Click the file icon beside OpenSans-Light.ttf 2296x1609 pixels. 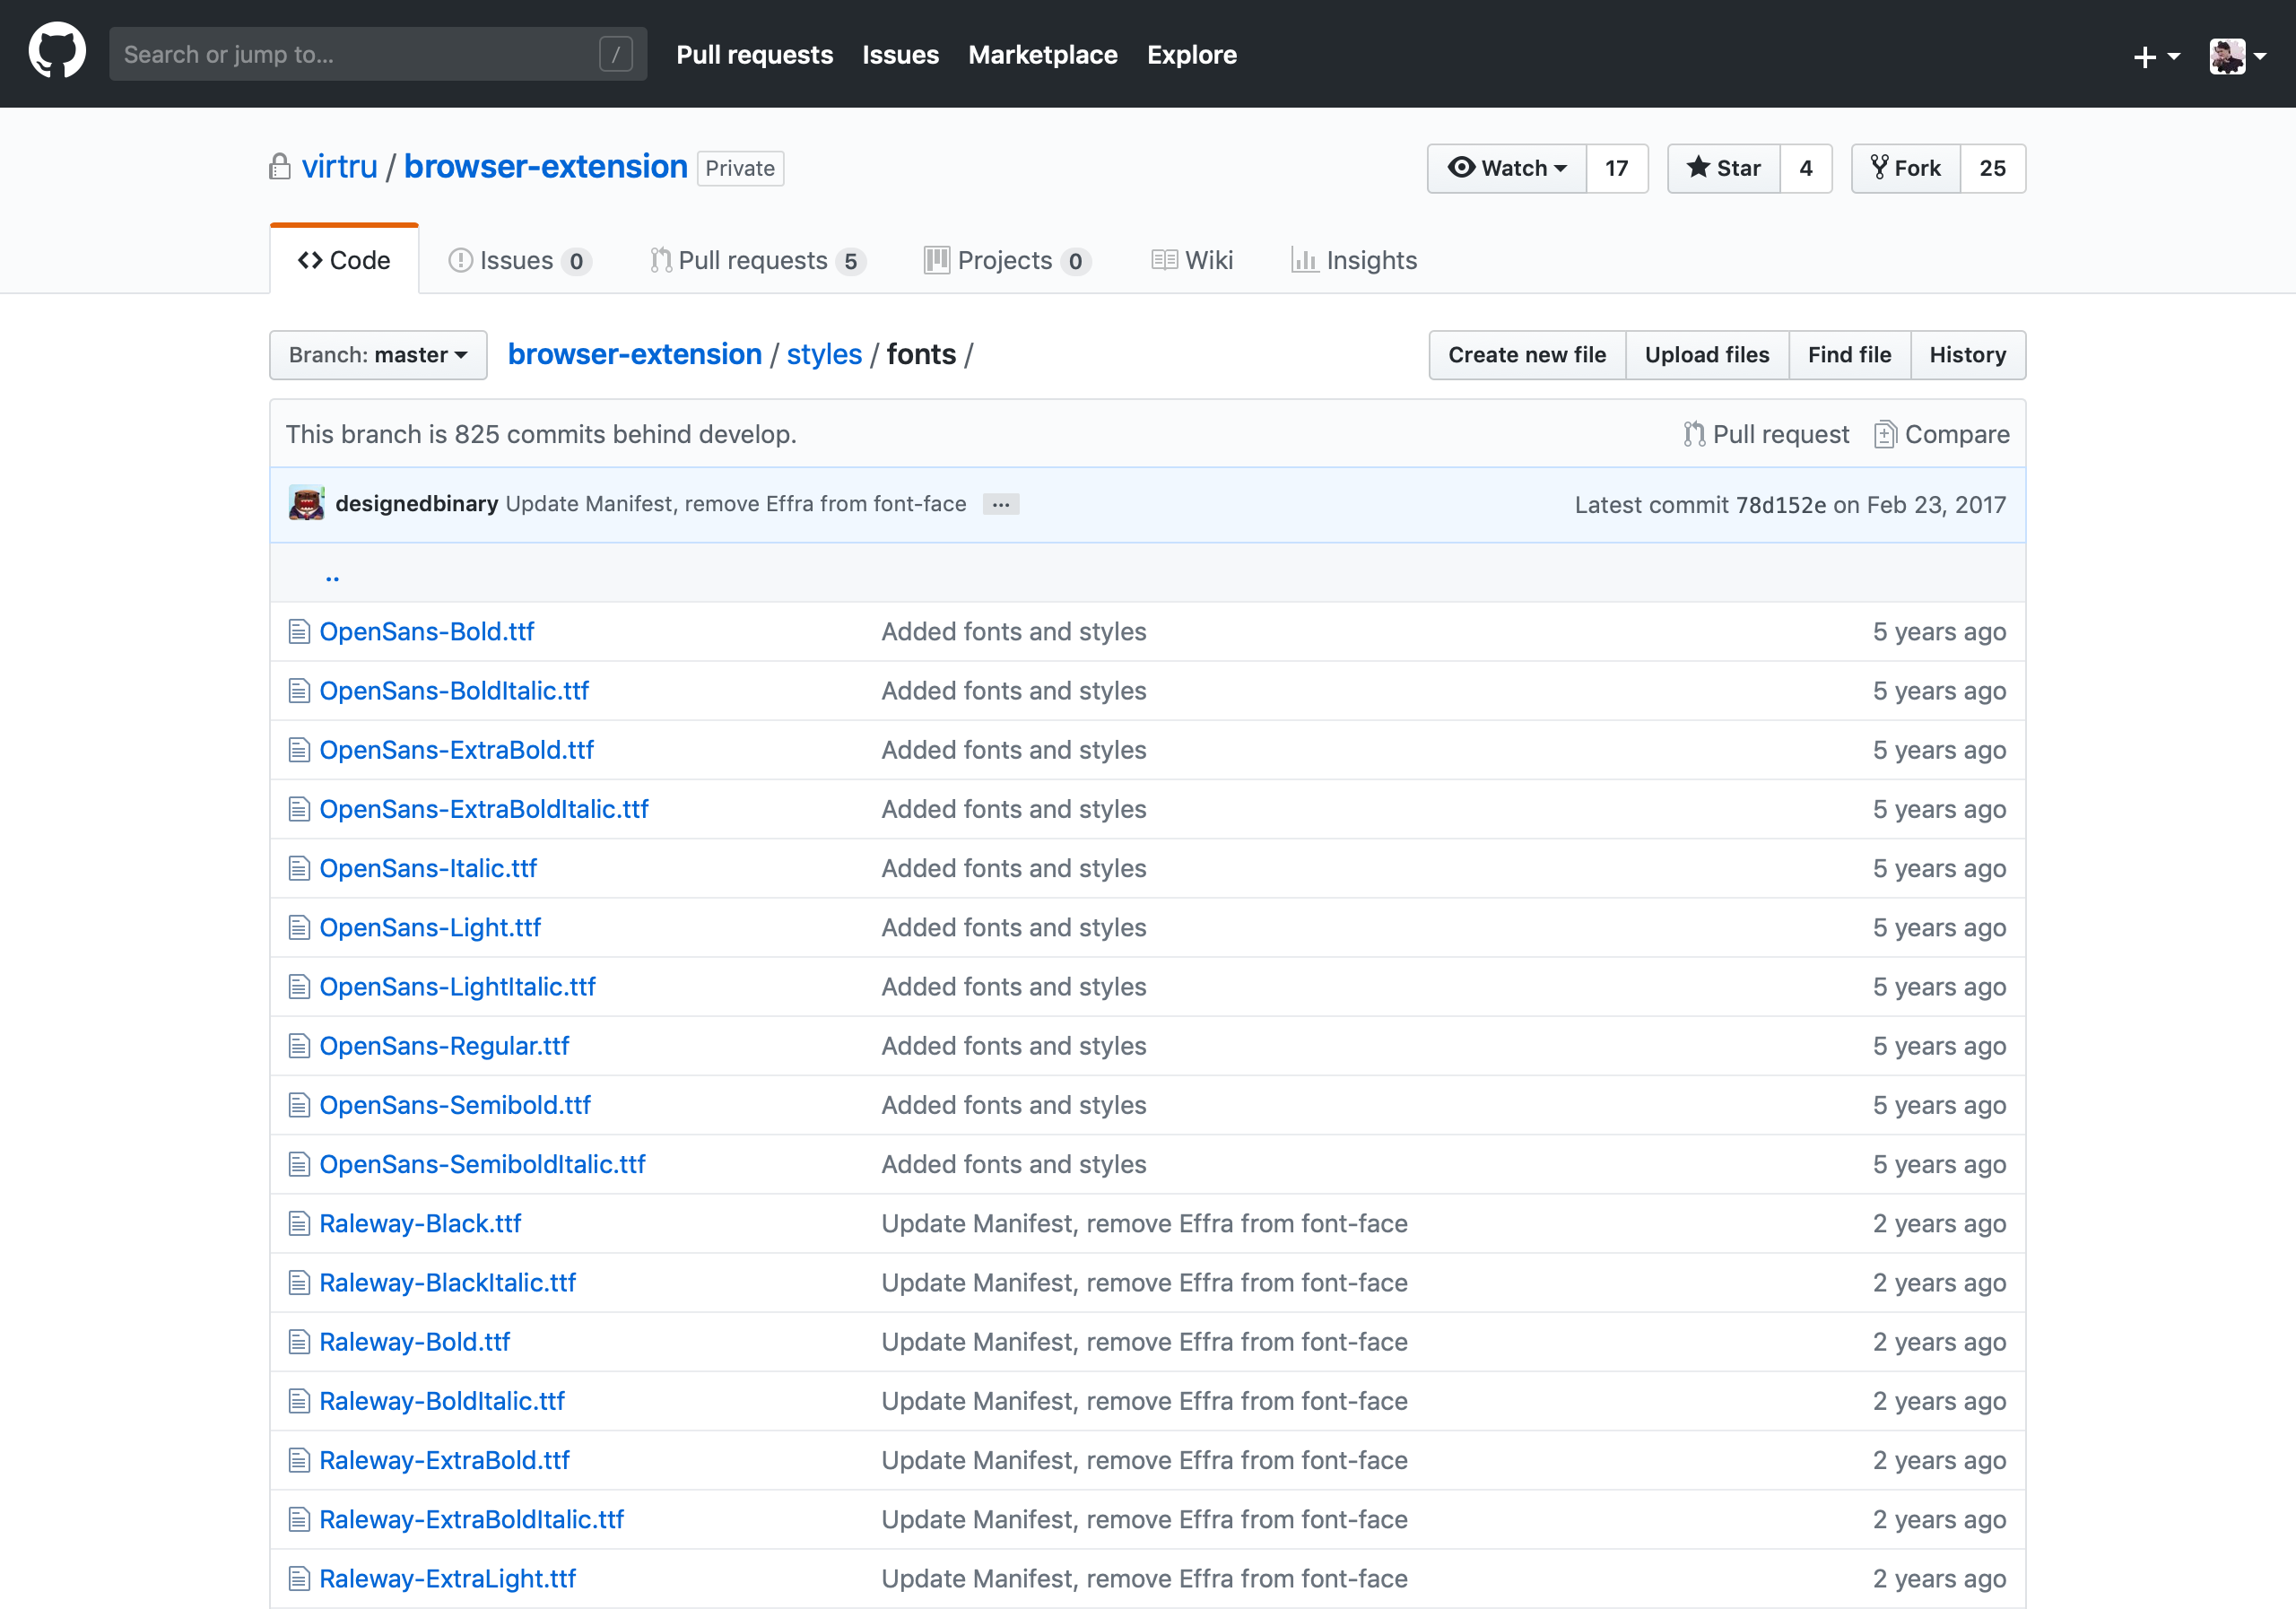299,928
